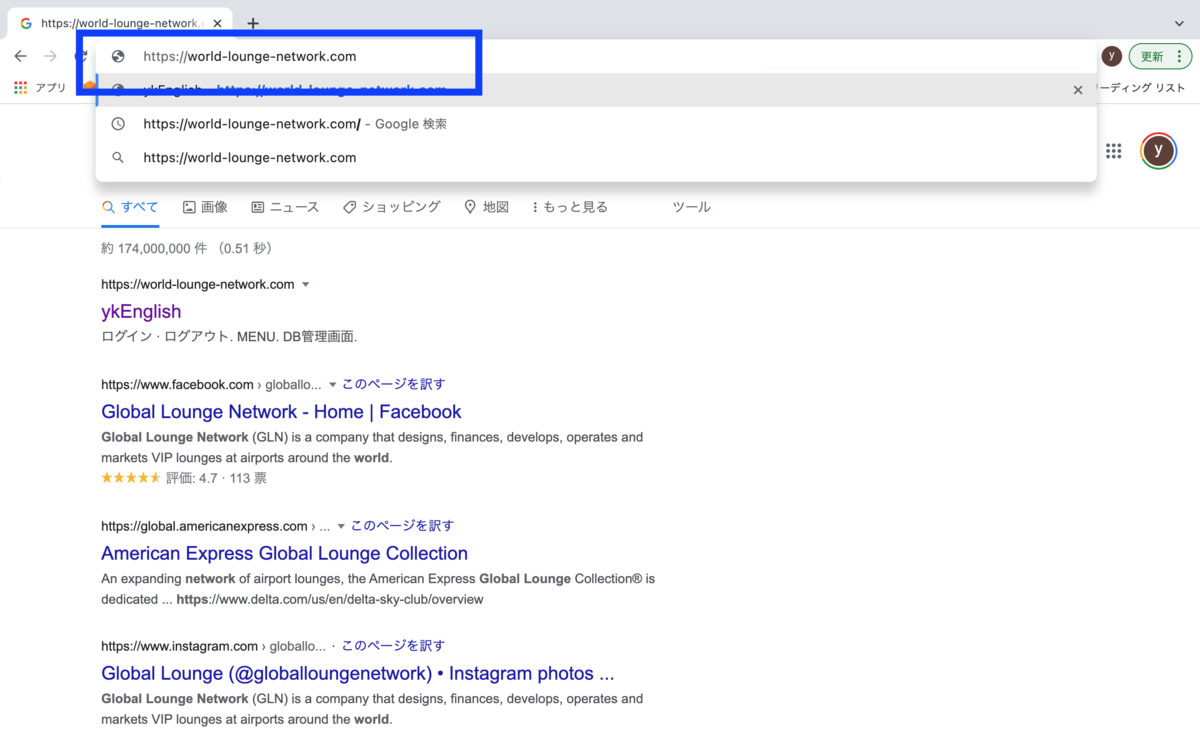Image resolution: width=1200 pixels, height=750 pixels.
Task: Open the Google account avatar
Action: (1158, 151)
